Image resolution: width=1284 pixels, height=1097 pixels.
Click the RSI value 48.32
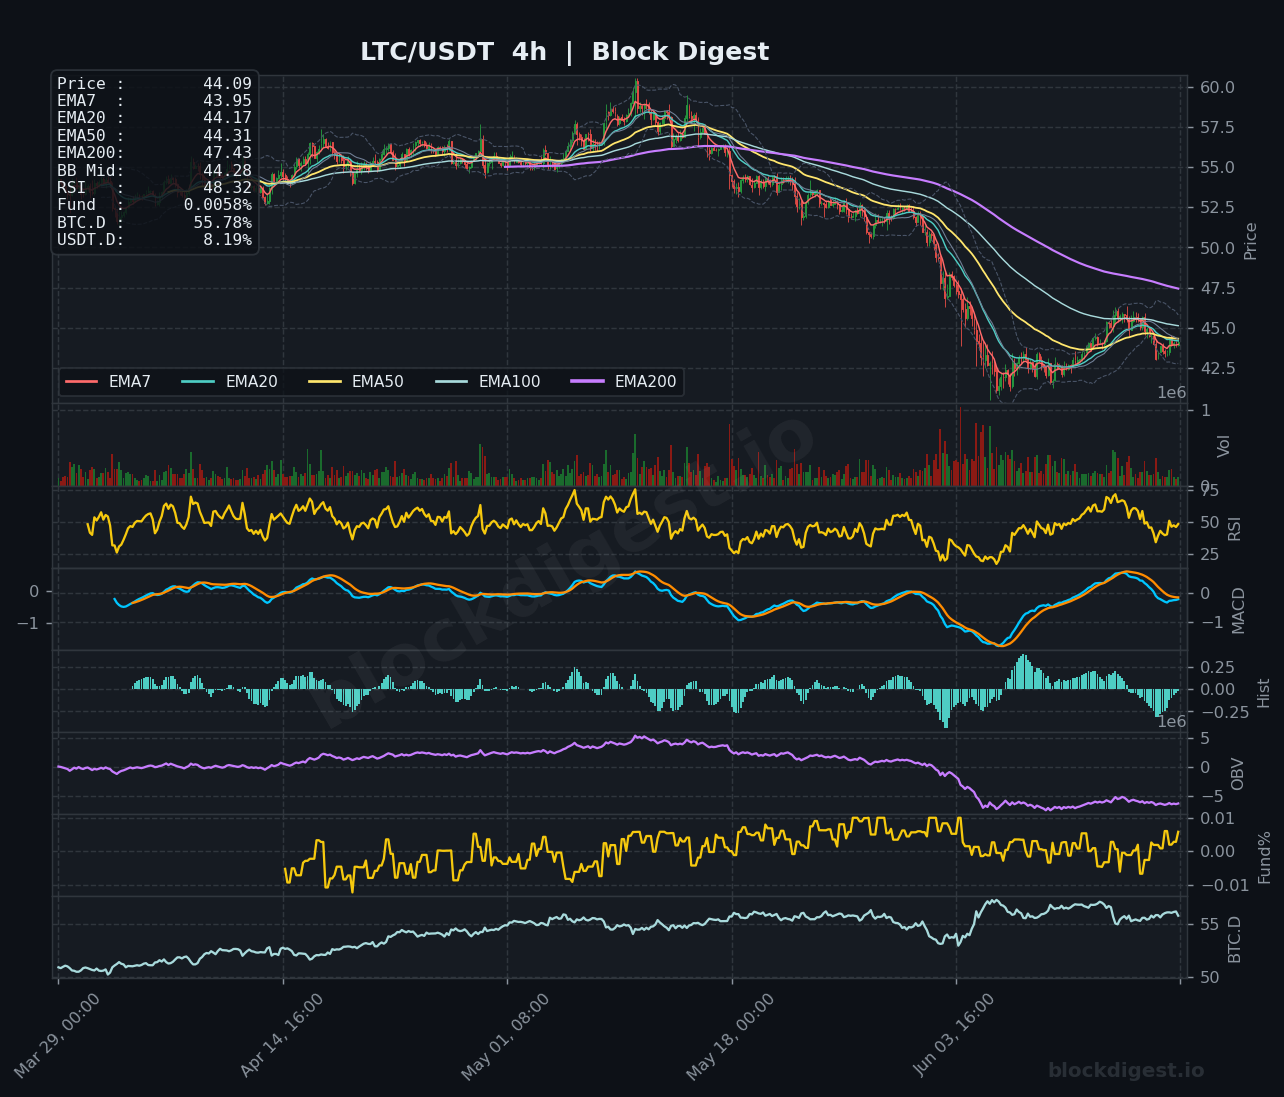pos(227,188)
